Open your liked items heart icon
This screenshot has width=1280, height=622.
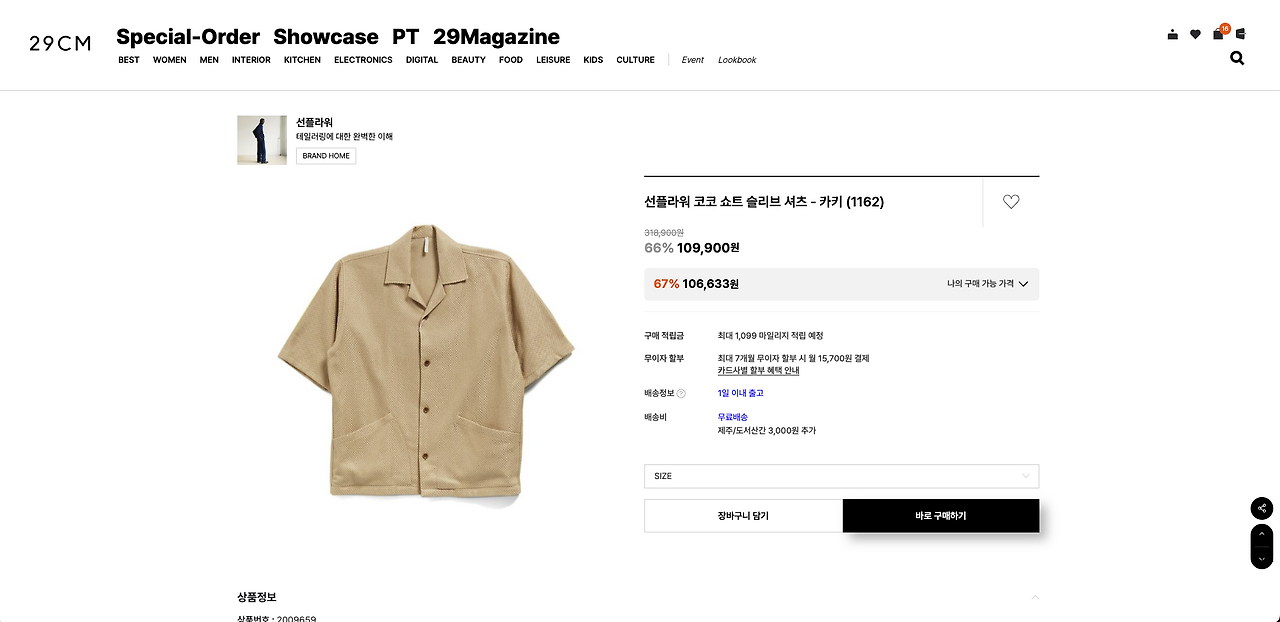(x=1194, y=33)
